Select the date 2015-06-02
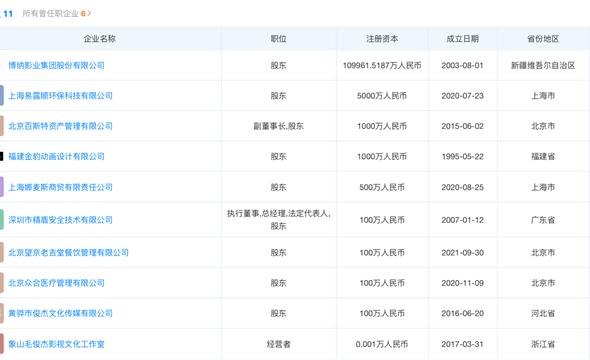590x360 pixels. coord(462,126)
